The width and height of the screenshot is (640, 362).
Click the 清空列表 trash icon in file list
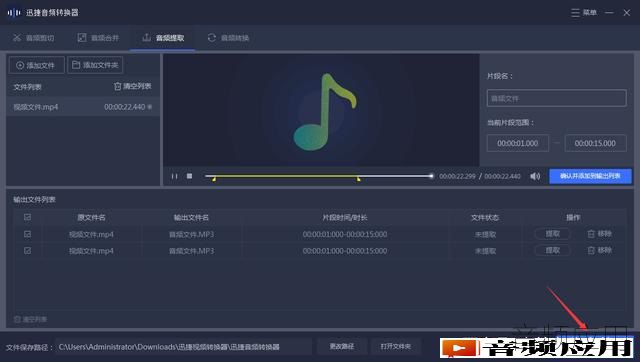pyautogui.click(x=118, y=87)
